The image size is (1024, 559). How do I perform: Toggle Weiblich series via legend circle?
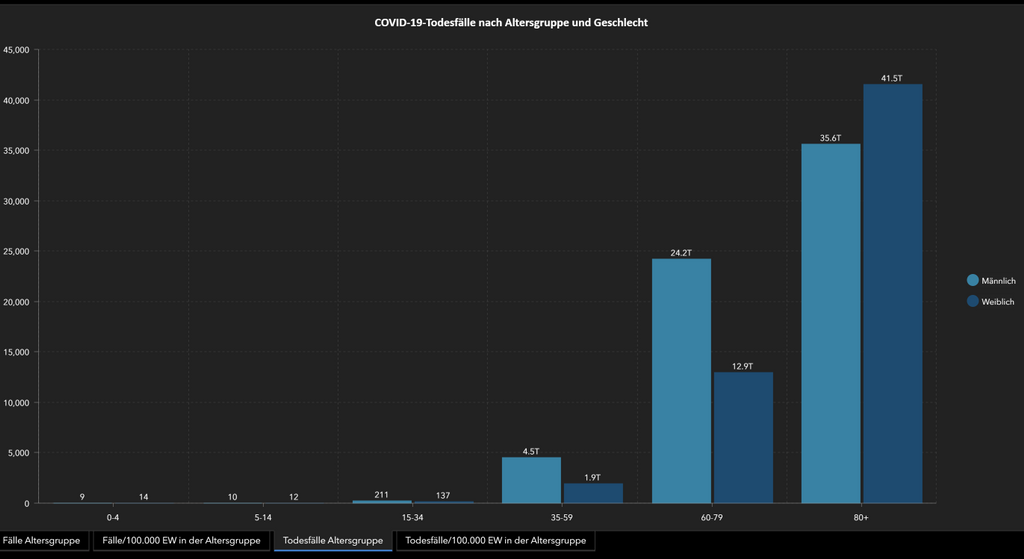[x=972, y=301]
